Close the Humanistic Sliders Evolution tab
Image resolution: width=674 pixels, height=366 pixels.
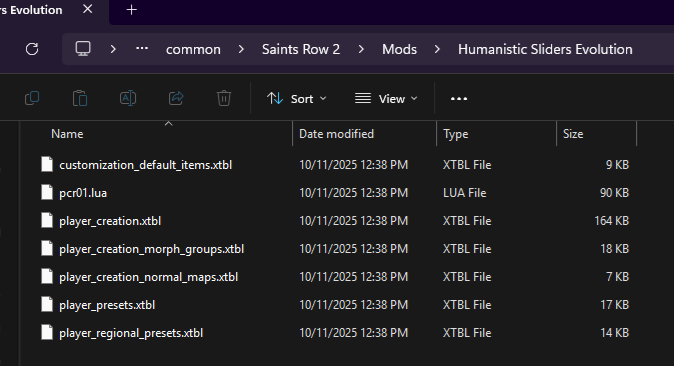click(87, 9)
